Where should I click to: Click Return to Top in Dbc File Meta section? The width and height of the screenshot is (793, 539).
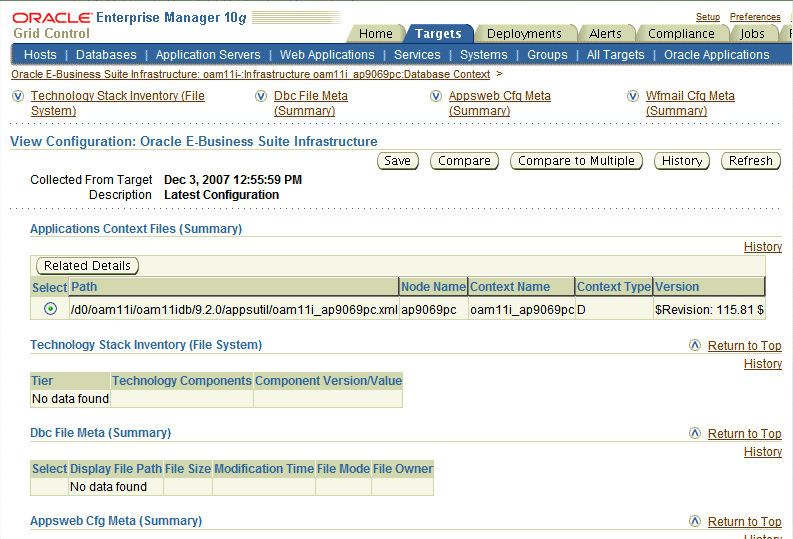tap(744, 434)
